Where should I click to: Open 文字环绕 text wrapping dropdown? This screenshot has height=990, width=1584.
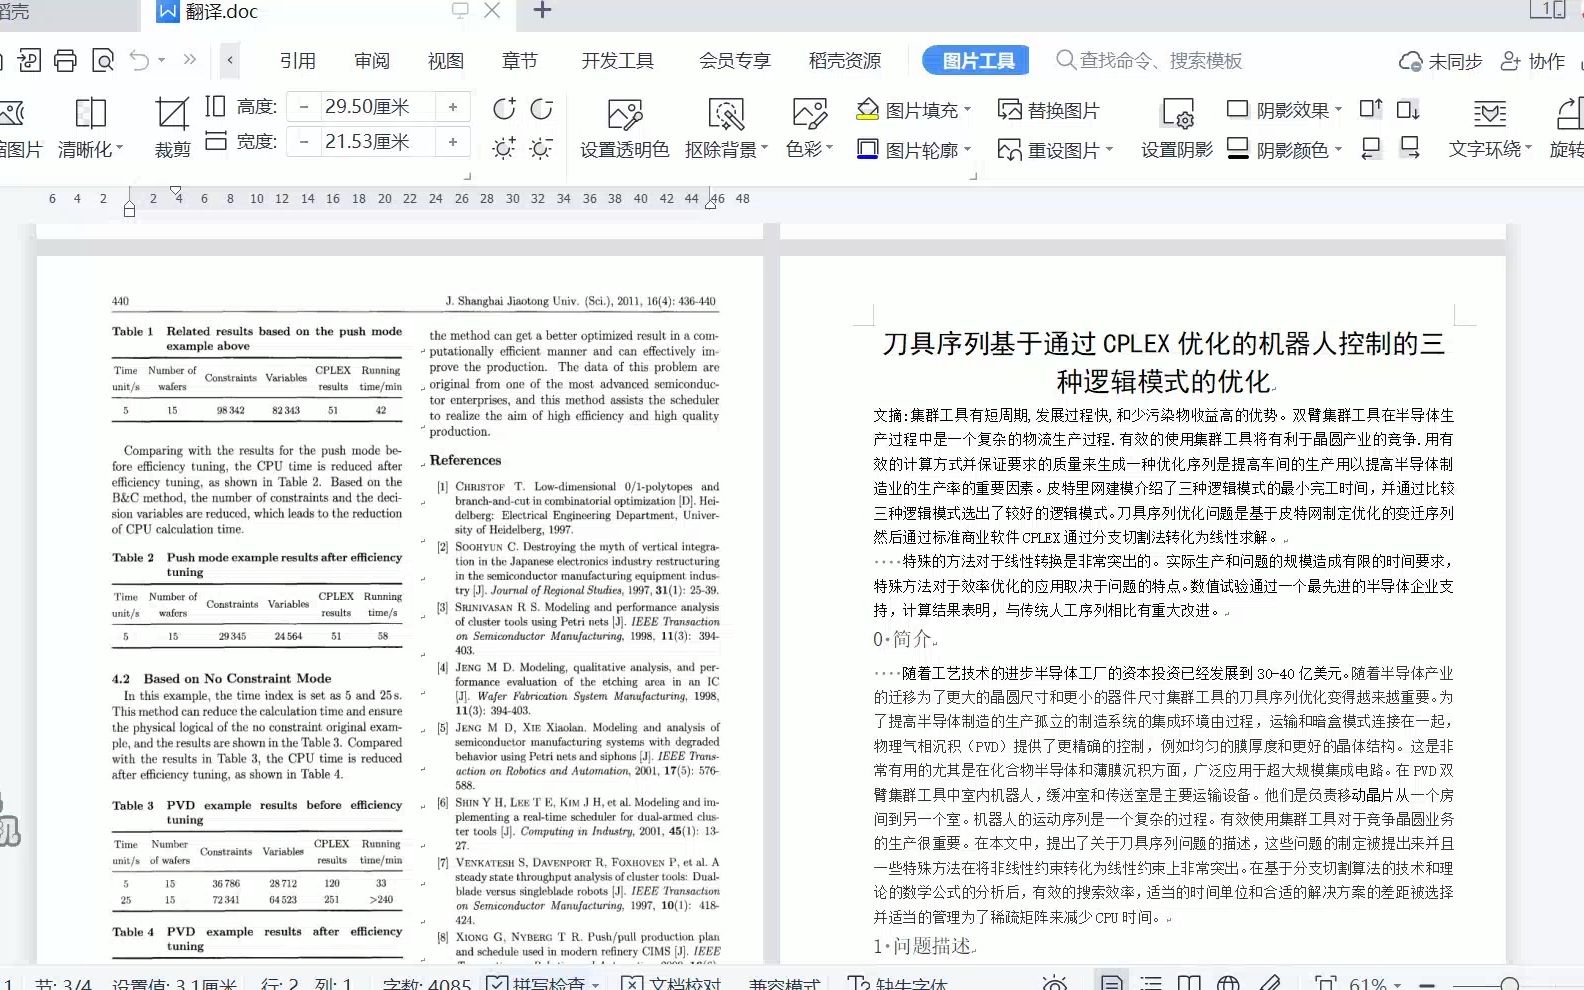pos(1528,149)
